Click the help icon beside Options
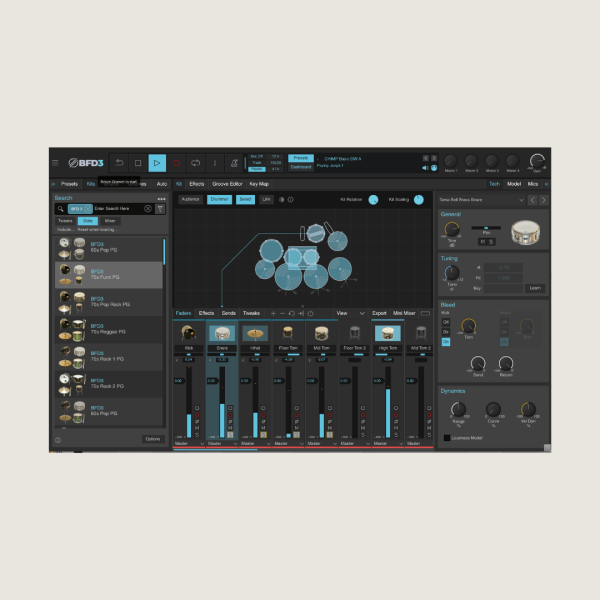600x600 pixels. tap(58, 440)
